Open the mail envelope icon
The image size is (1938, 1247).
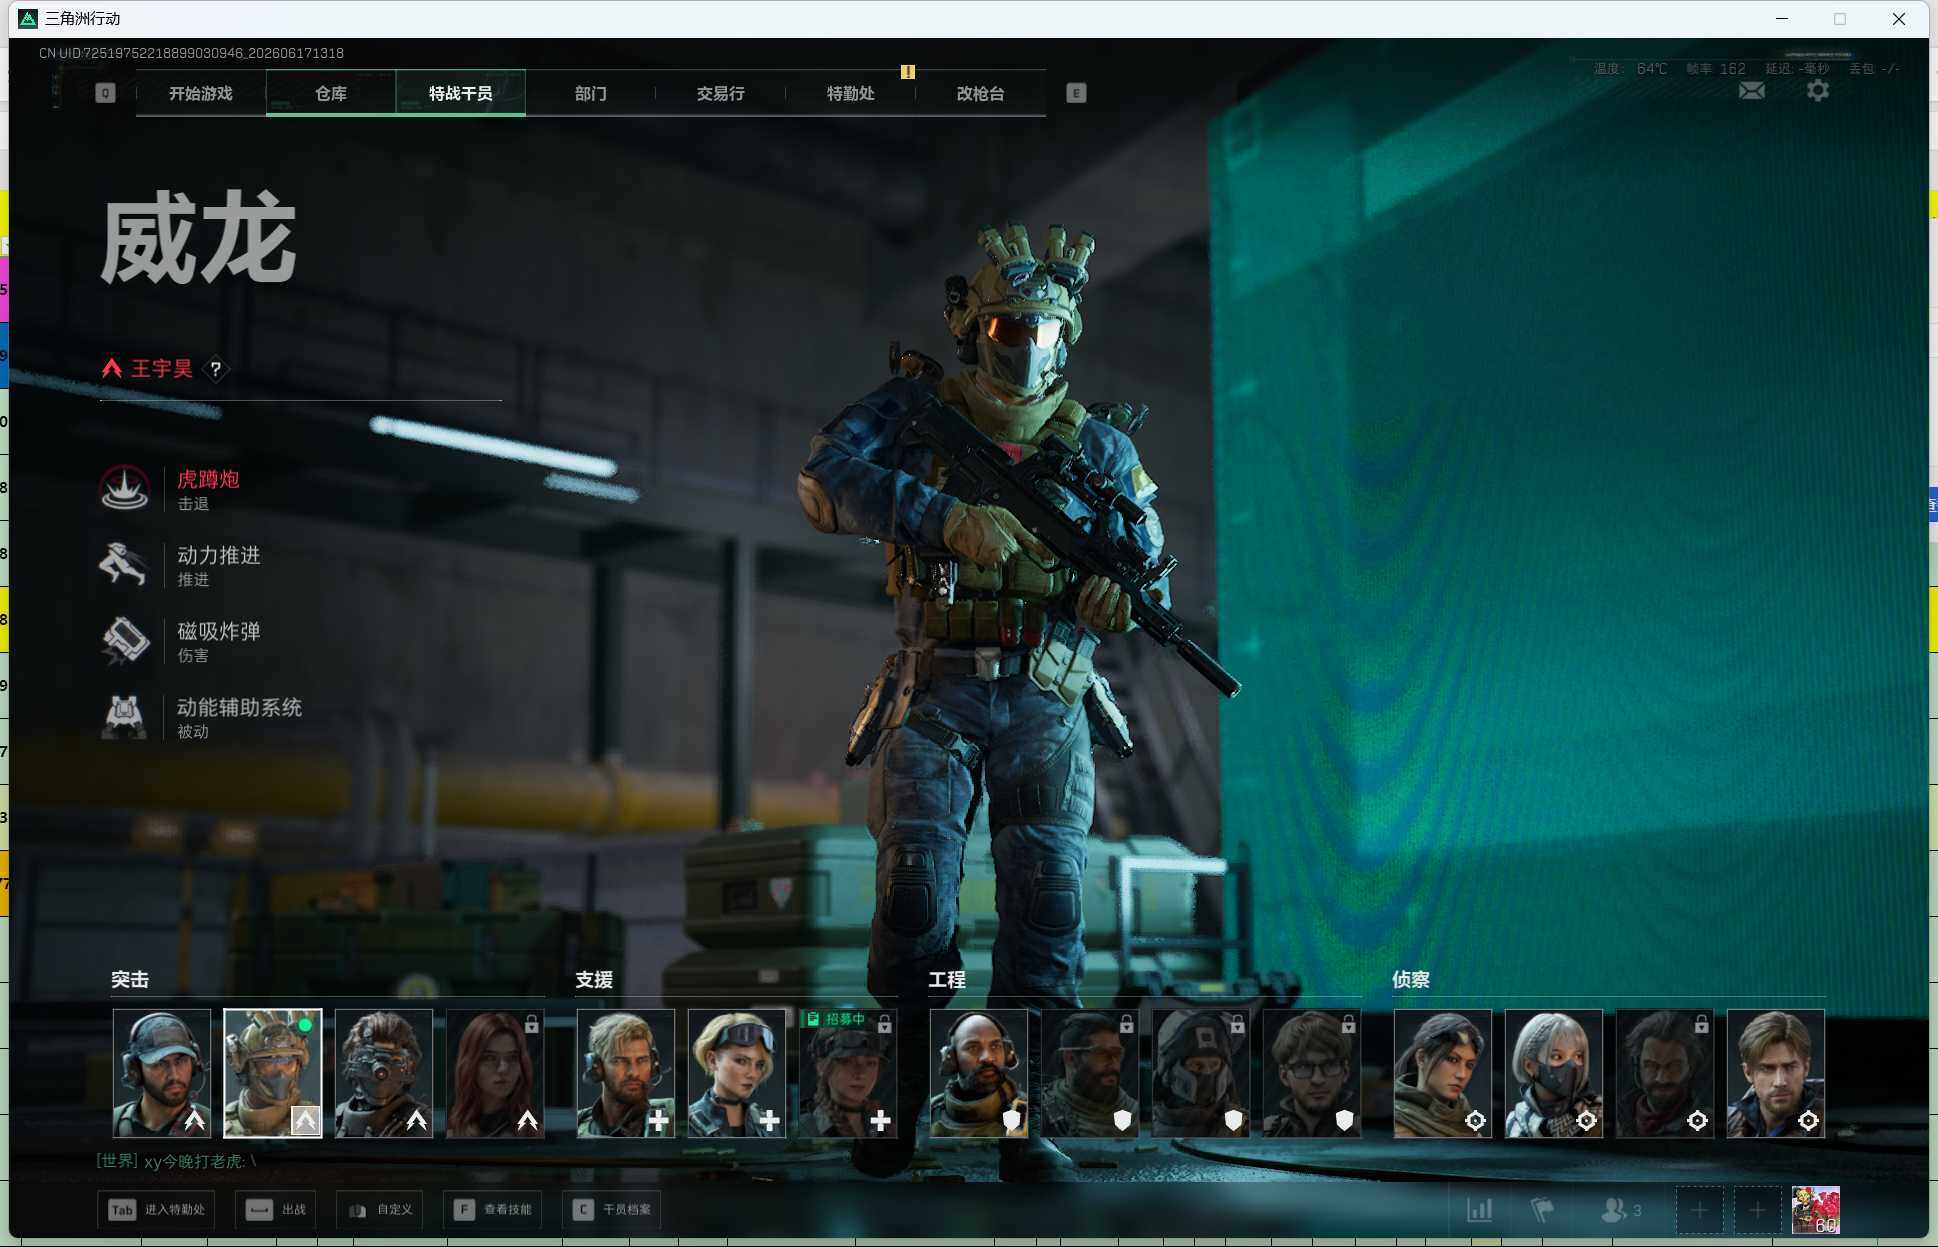[1752, 91]
